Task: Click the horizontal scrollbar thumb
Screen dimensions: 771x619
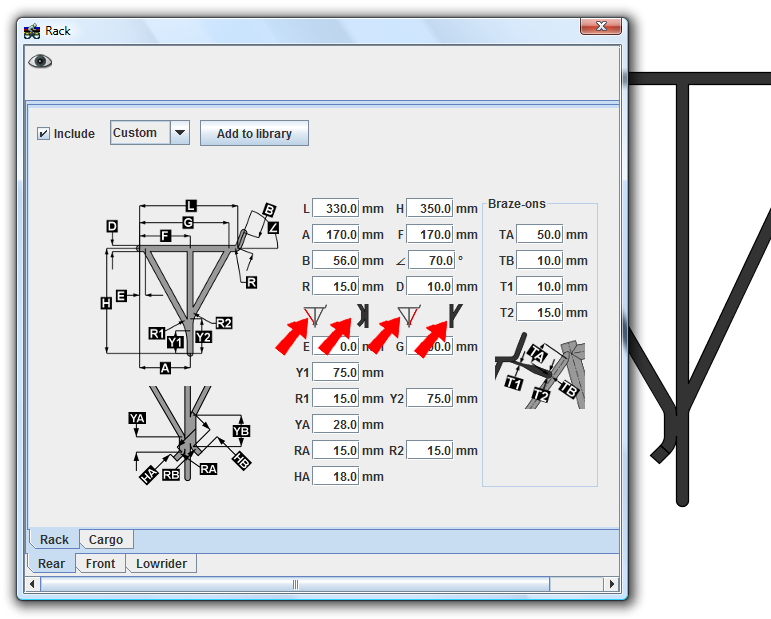Action: (x=295, y=584)
